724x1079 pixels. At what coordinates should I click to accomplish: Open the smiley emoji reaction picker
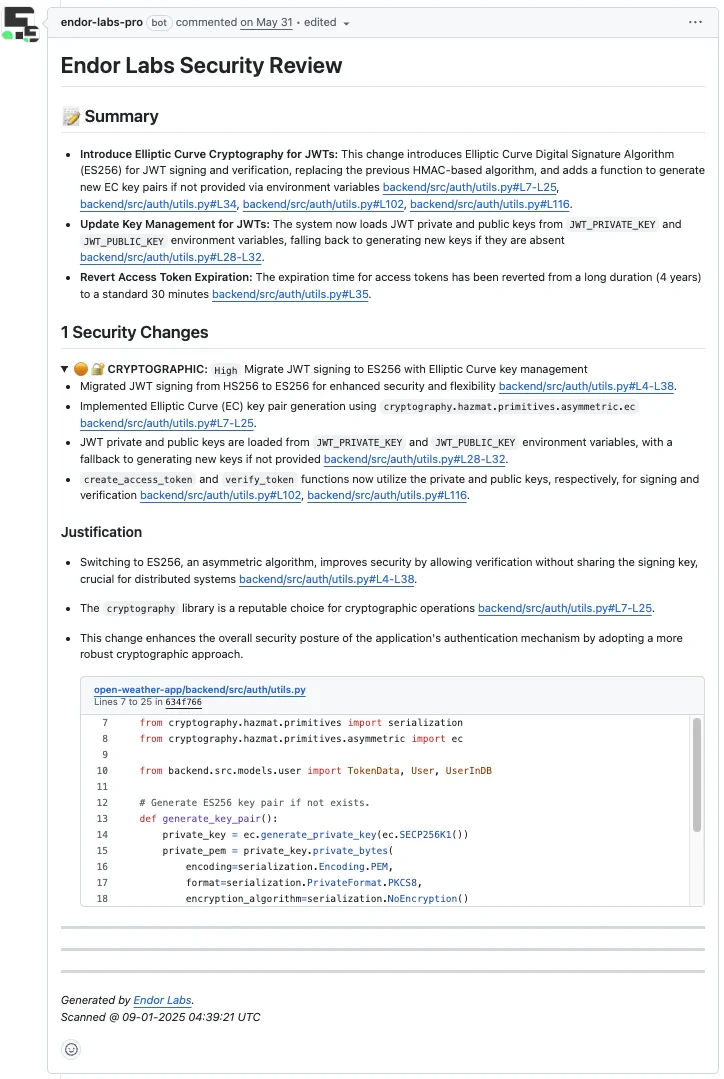point(70,1049)
